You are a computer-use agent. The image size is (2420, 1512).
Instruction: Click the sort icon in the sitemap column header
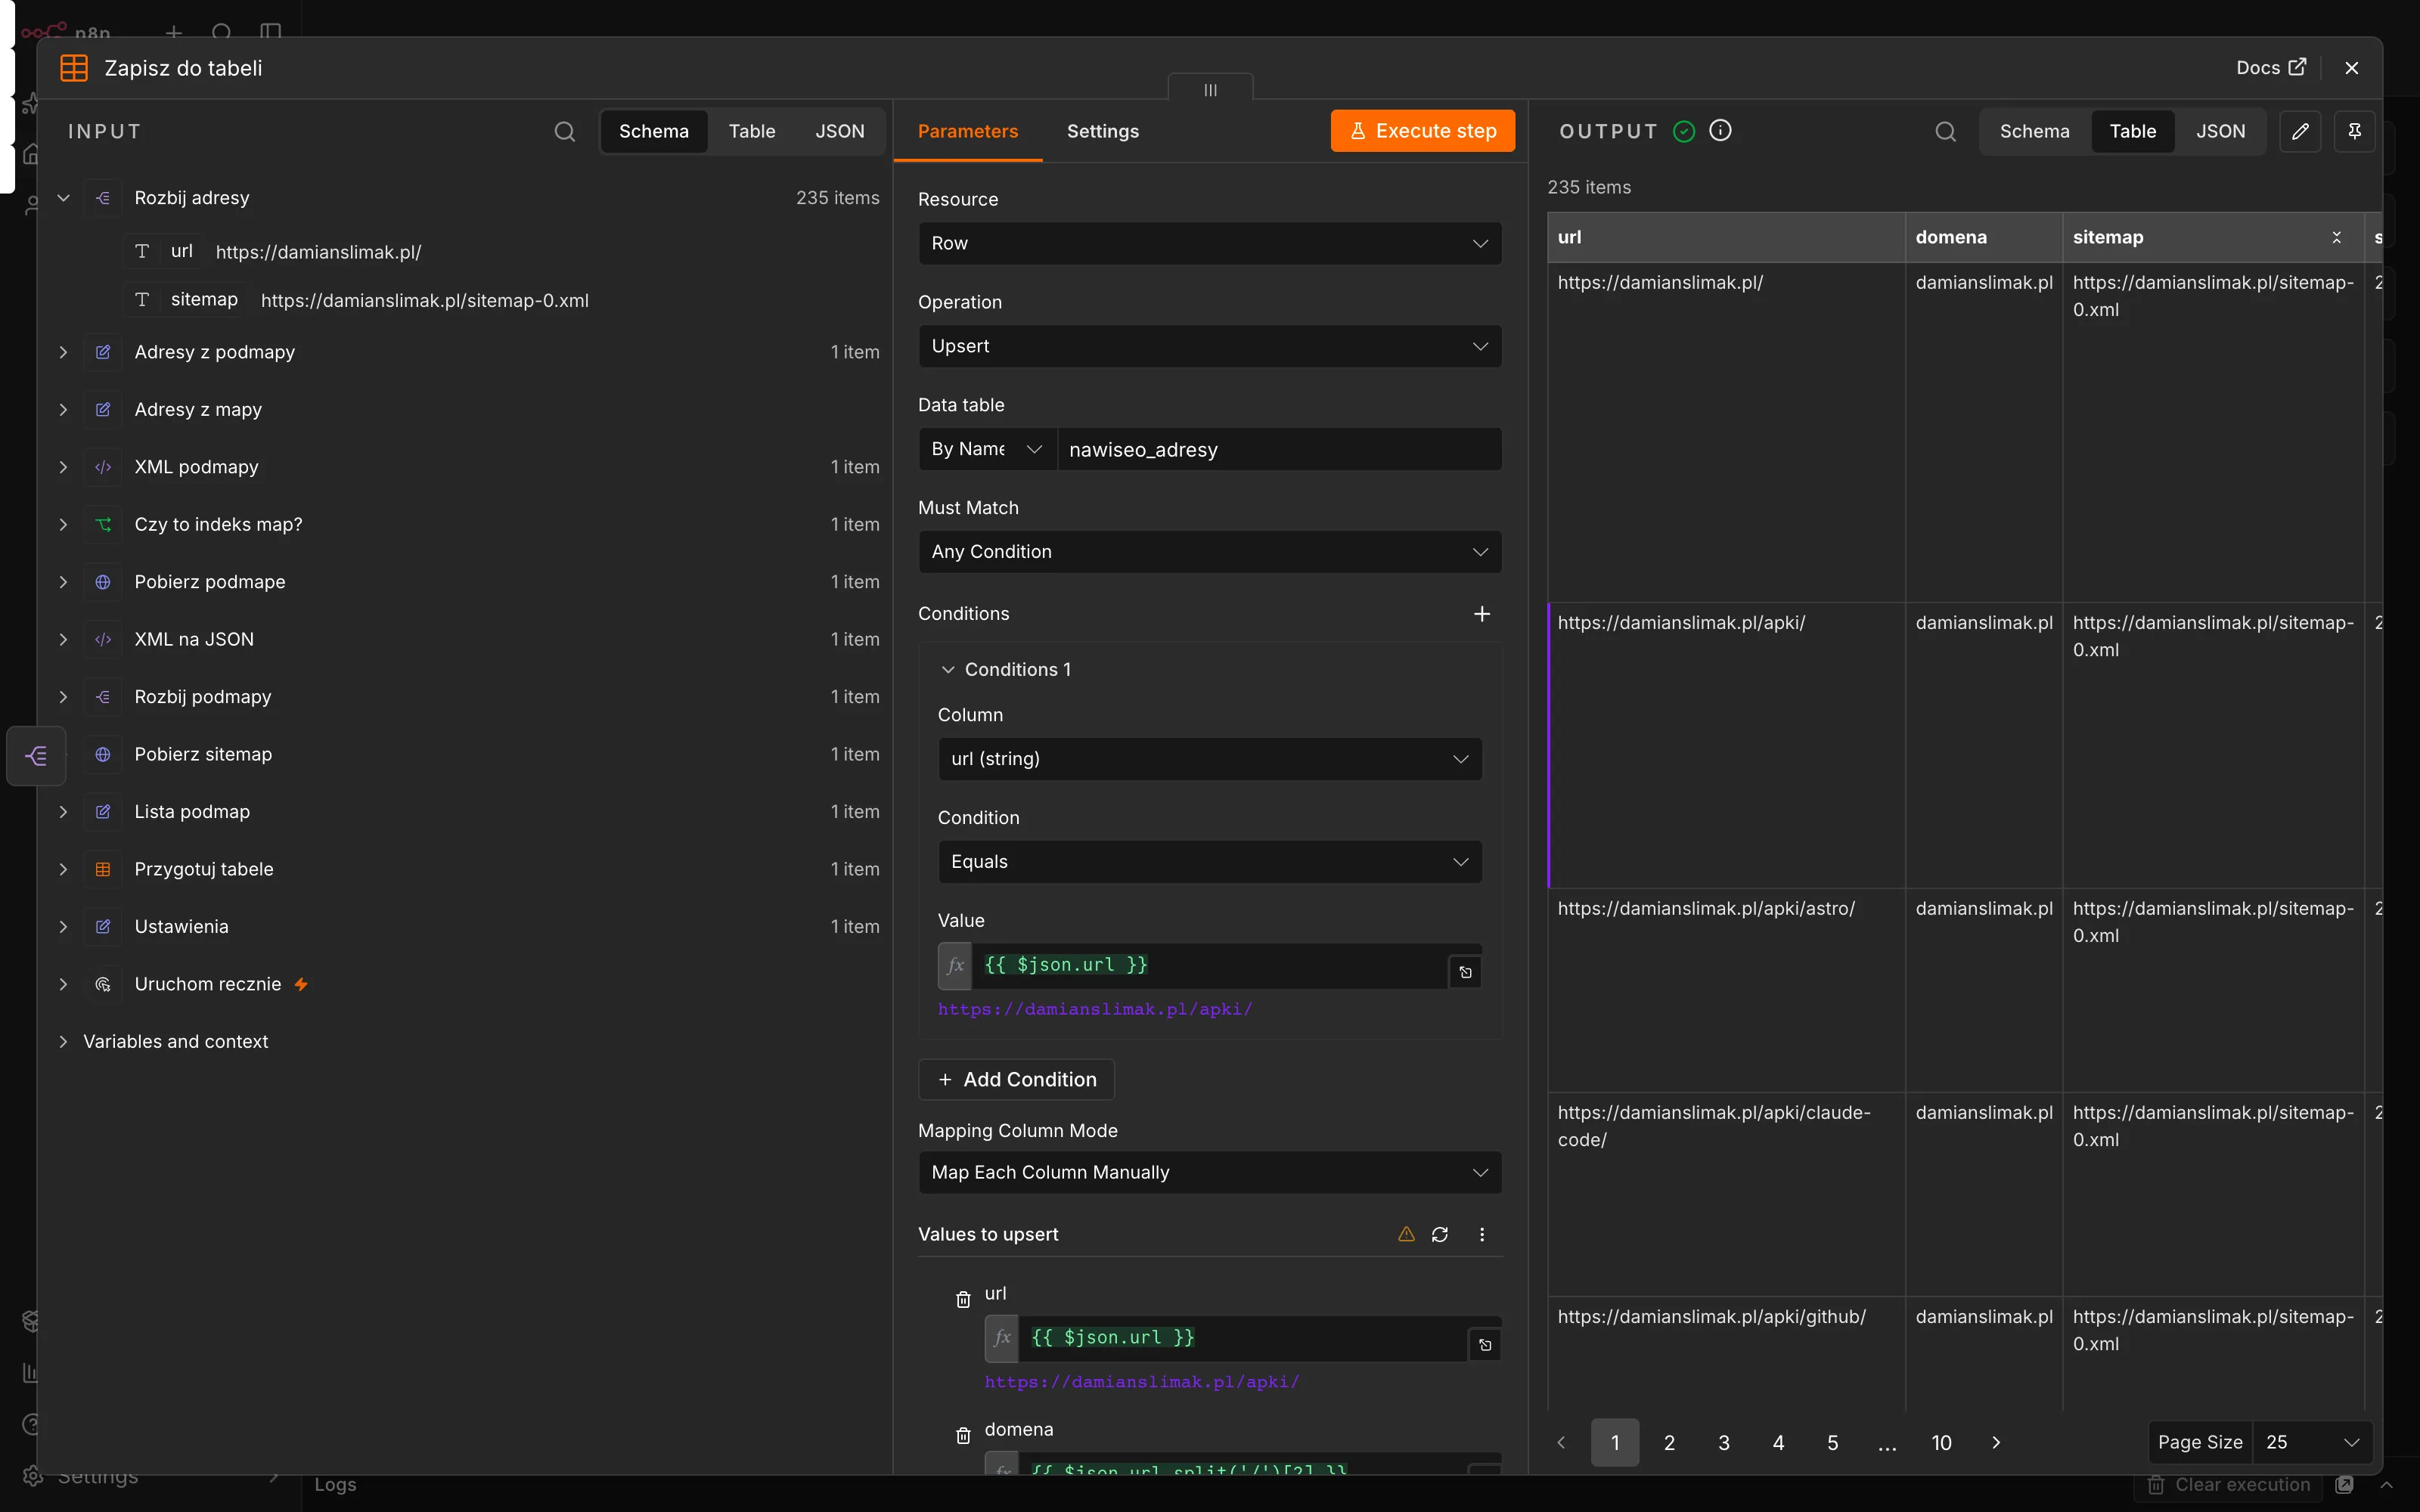(x=2337, y=237)
